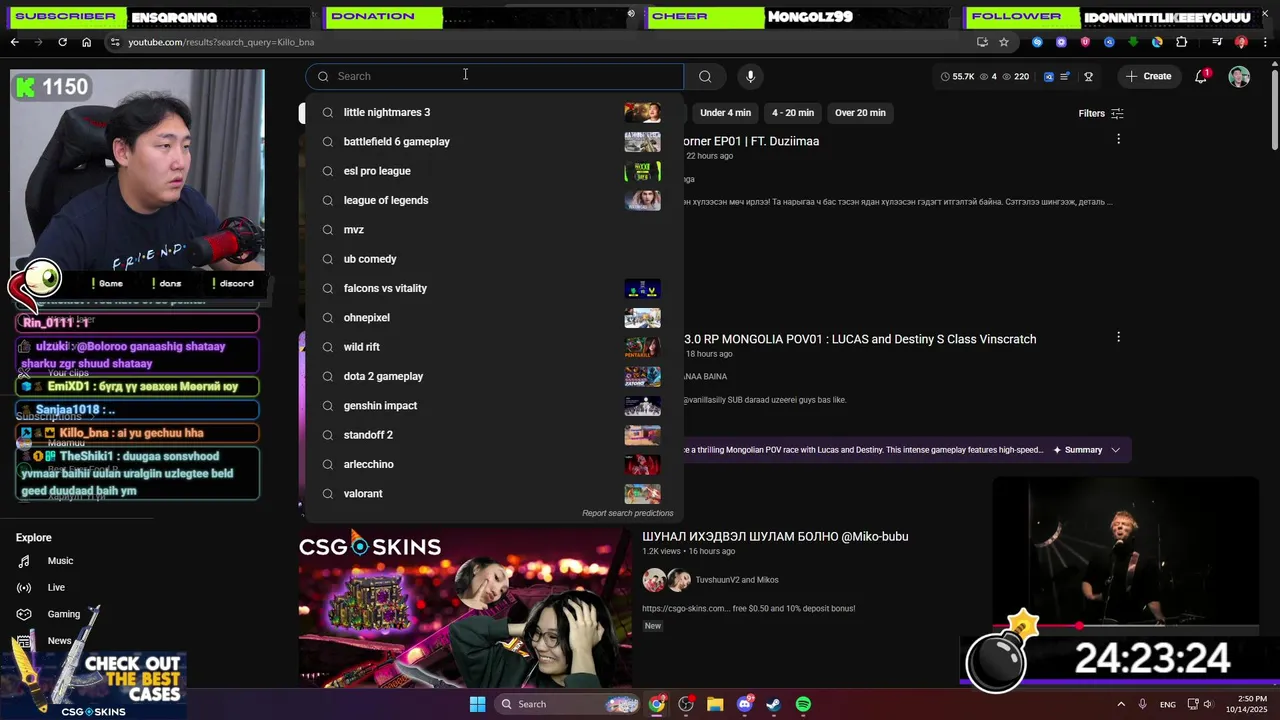
Task: Open options menu for RP MONGOLIA video
Action: pos(1118,337)
